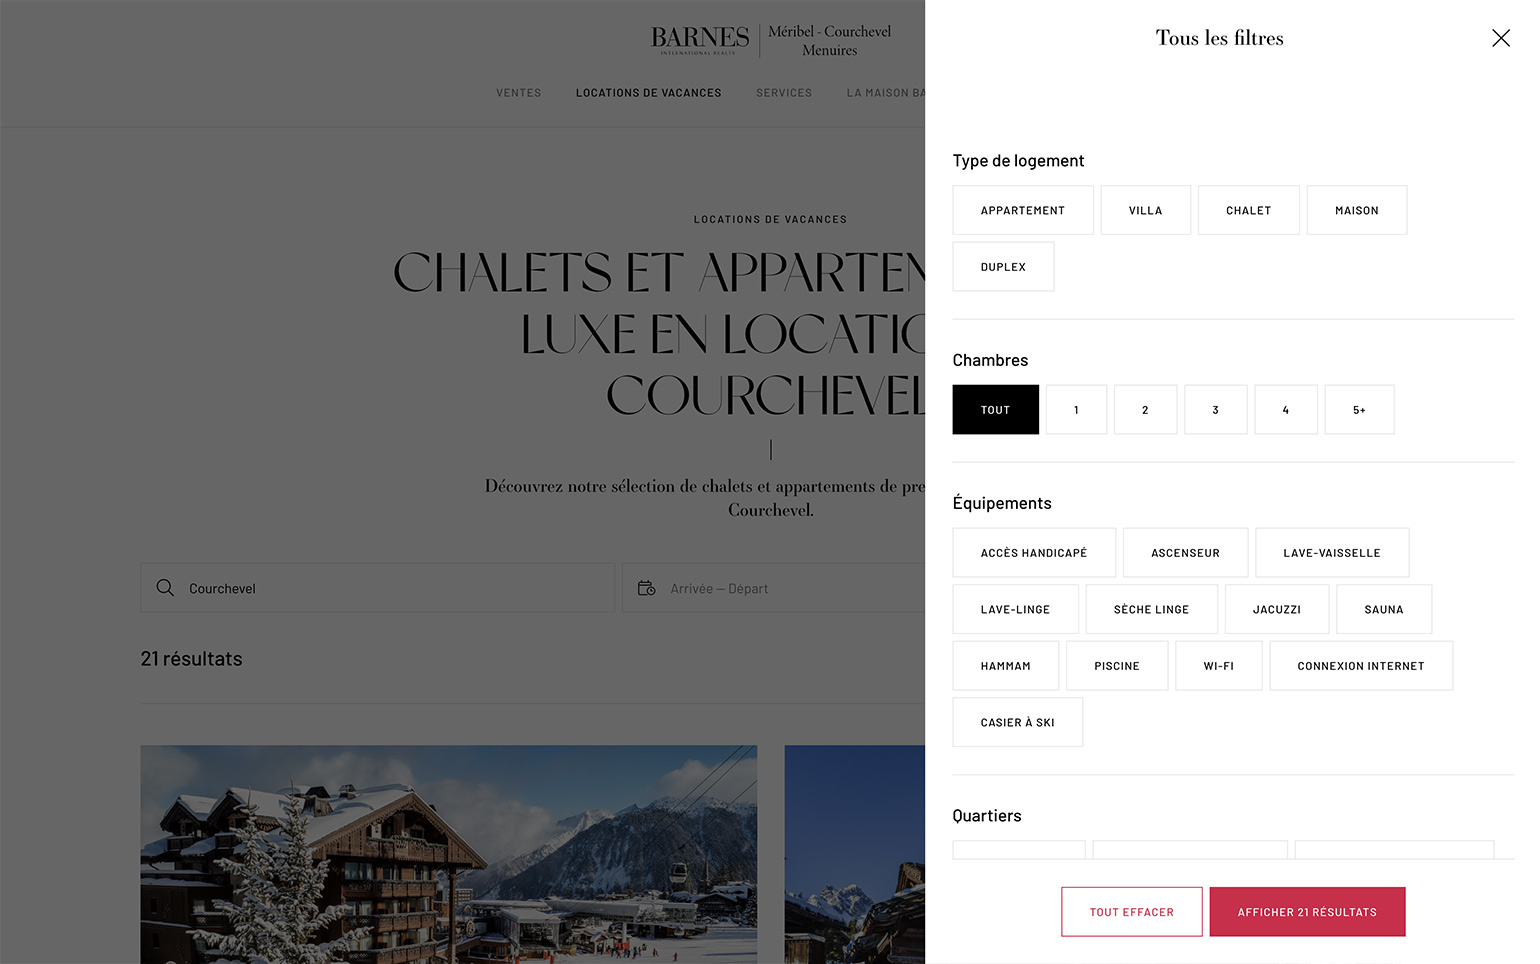
Task: Toggle the Appartement housing type filter
Action: (x=1022, y=210)
